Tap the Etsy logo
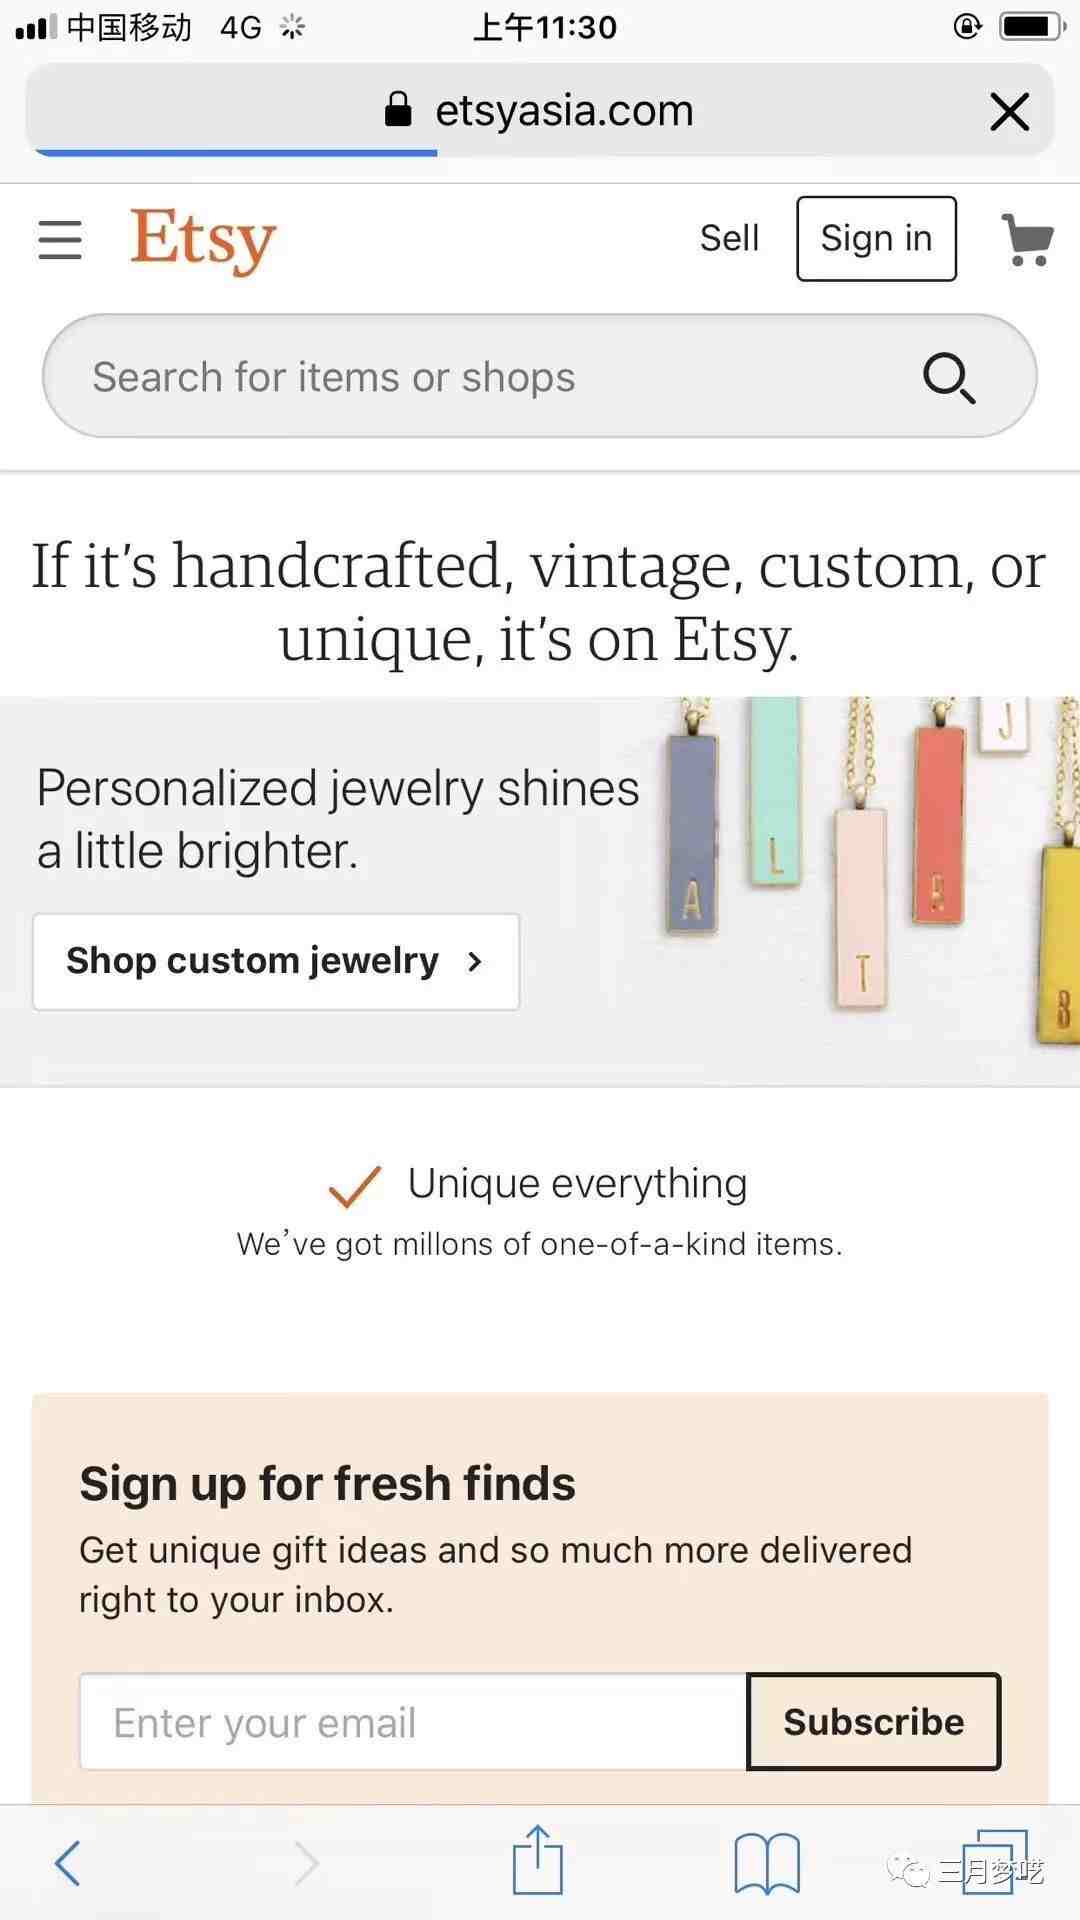 [x=203, y=239]
